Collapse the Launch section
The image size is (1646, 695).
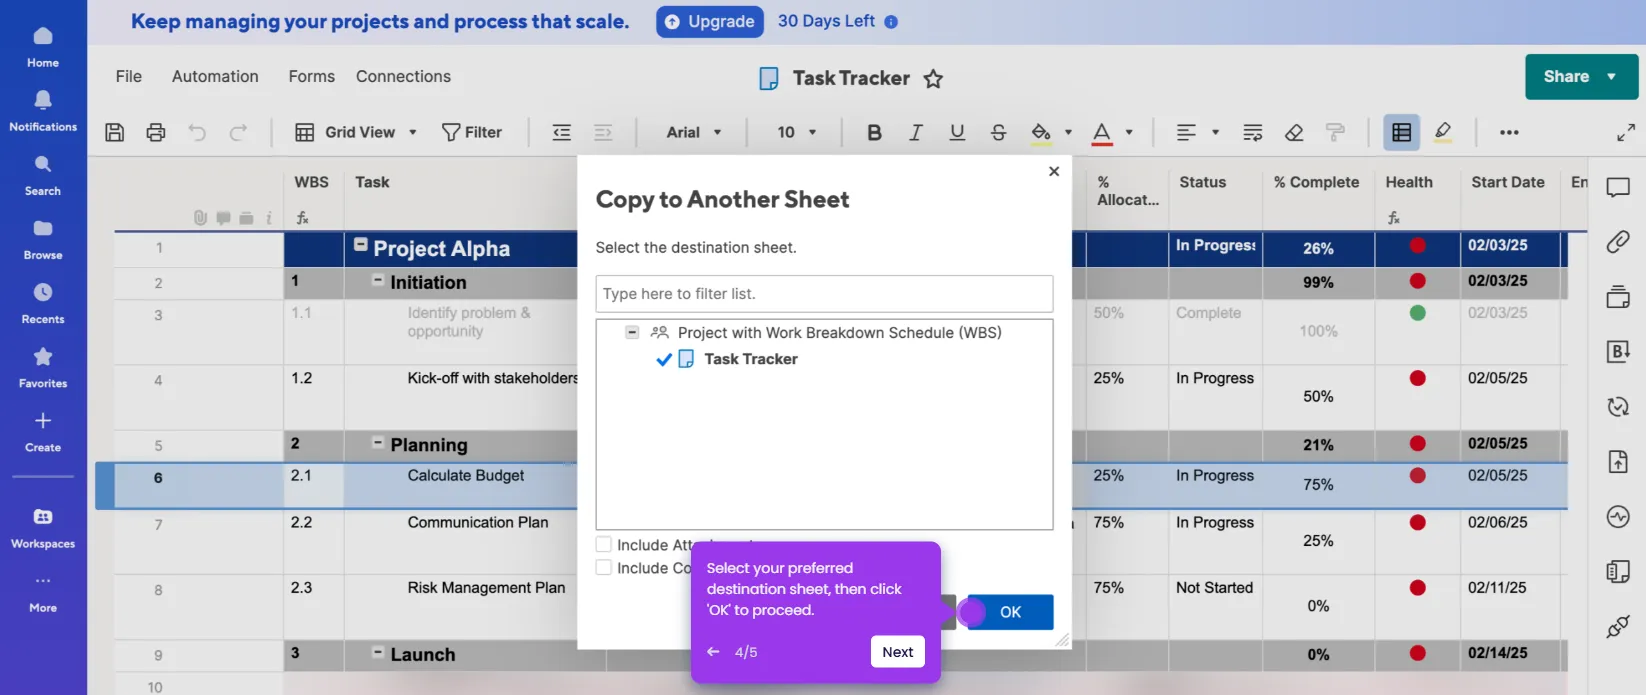(378, 652)
